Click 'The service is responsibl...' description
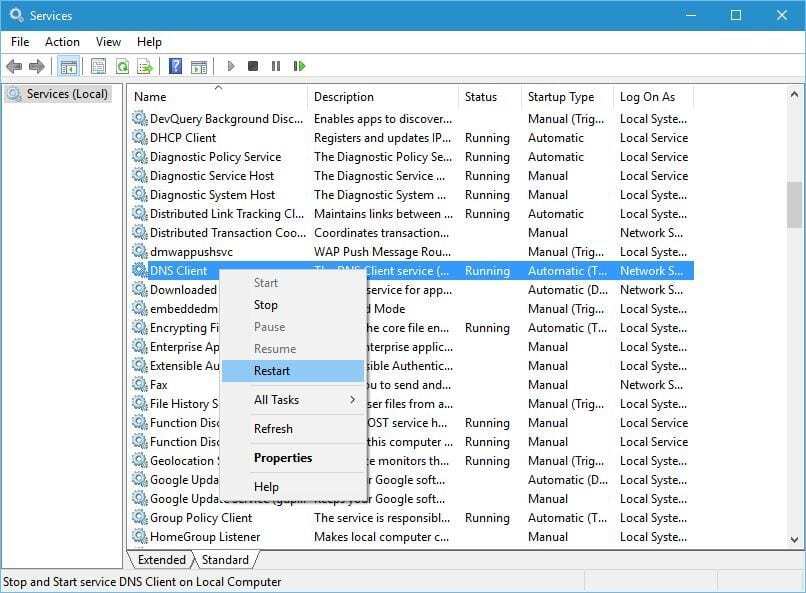 [382, 517]
